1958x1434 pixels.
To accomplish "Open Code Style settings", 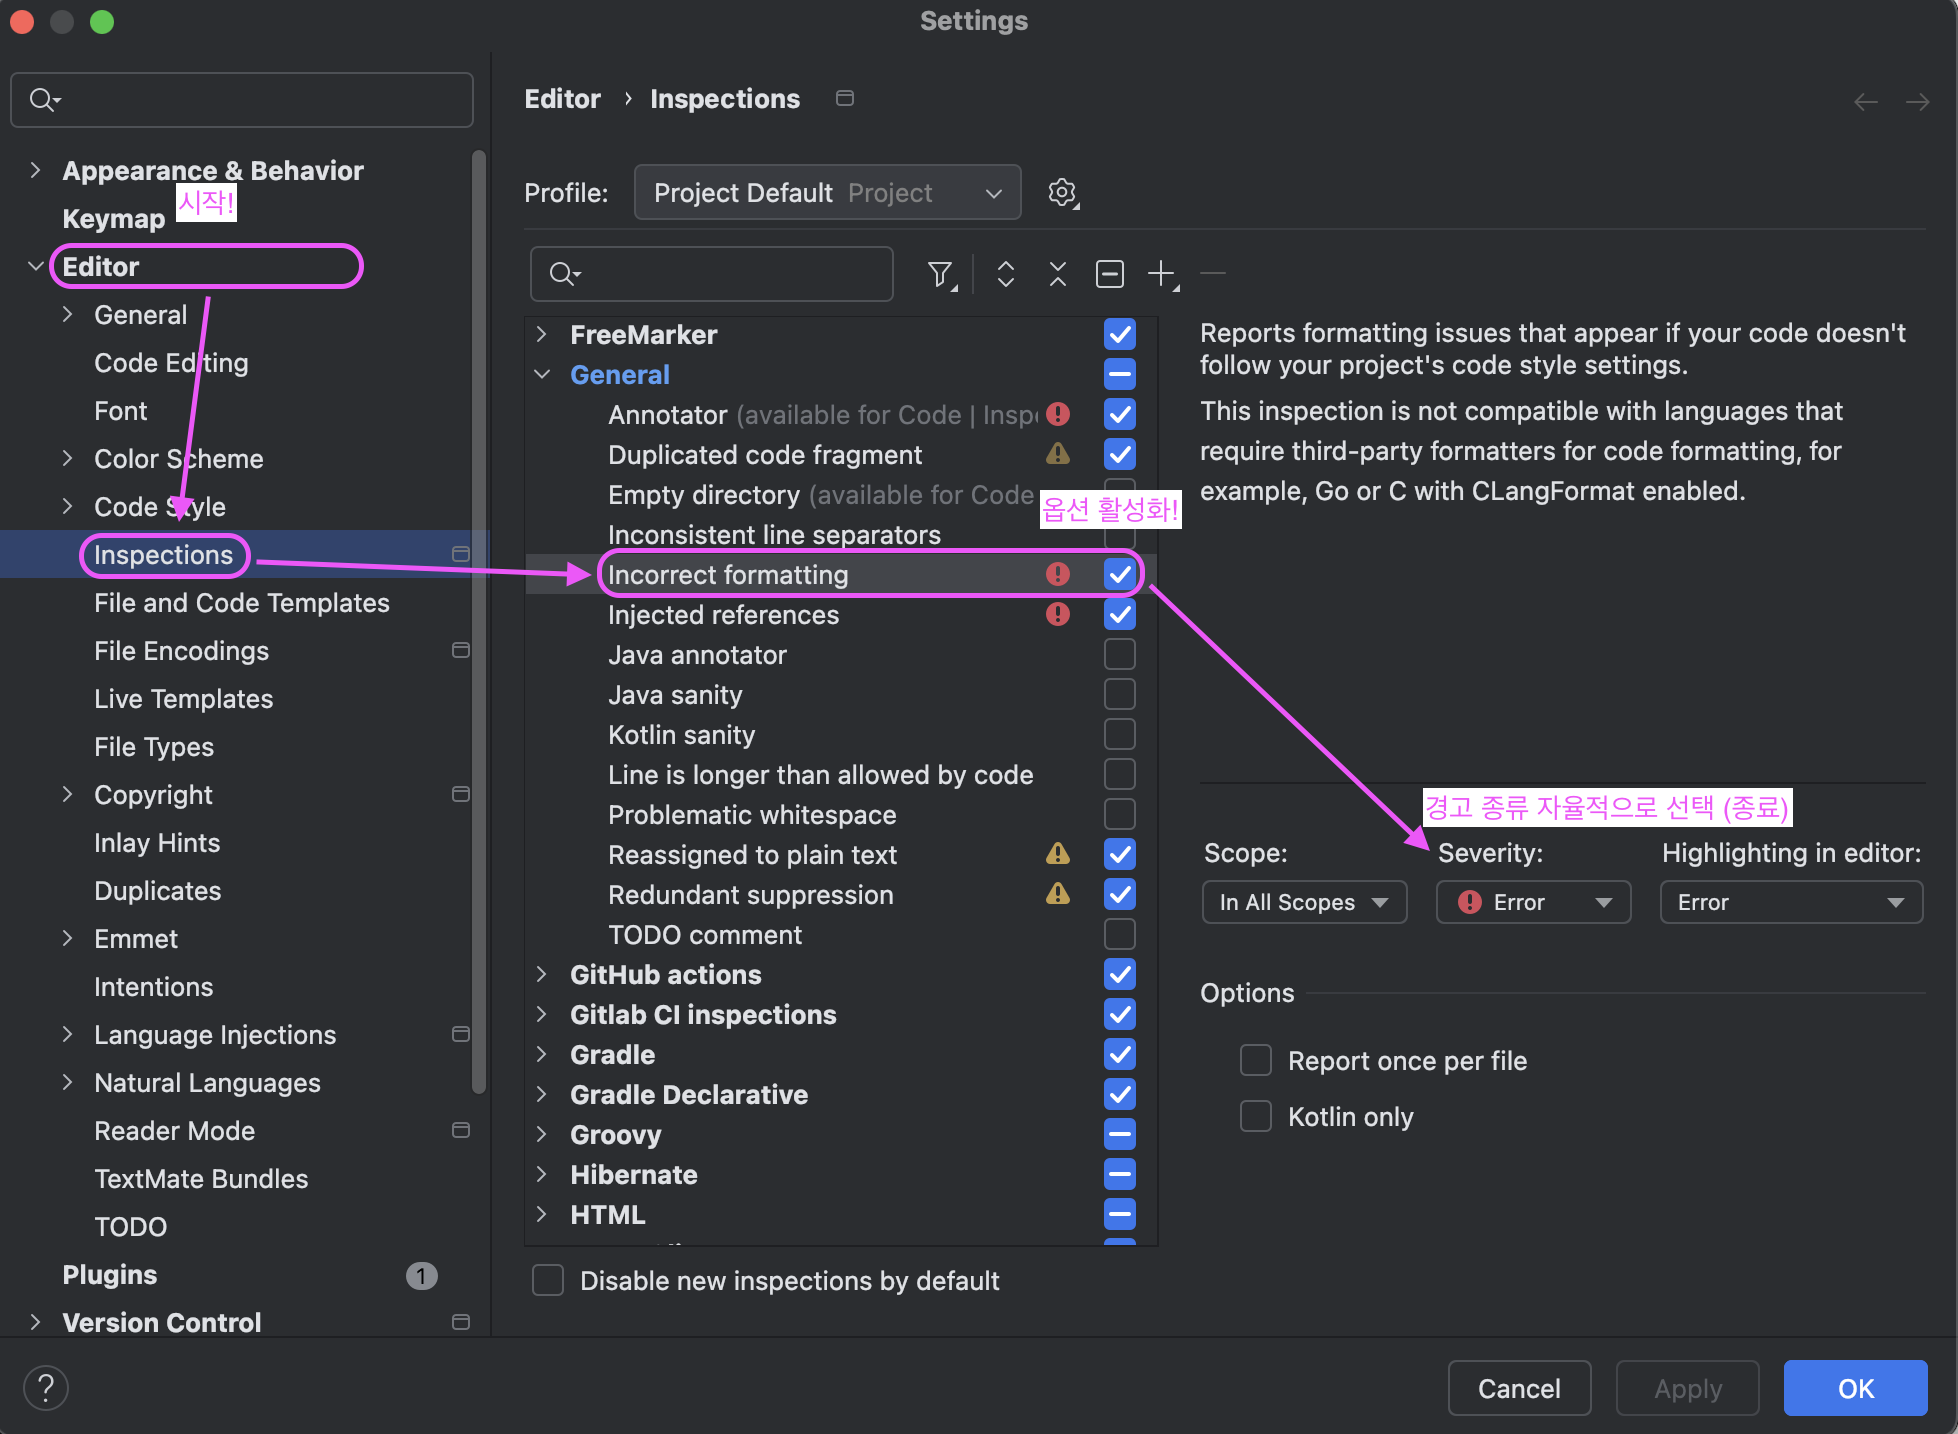I will click(159, 507).
